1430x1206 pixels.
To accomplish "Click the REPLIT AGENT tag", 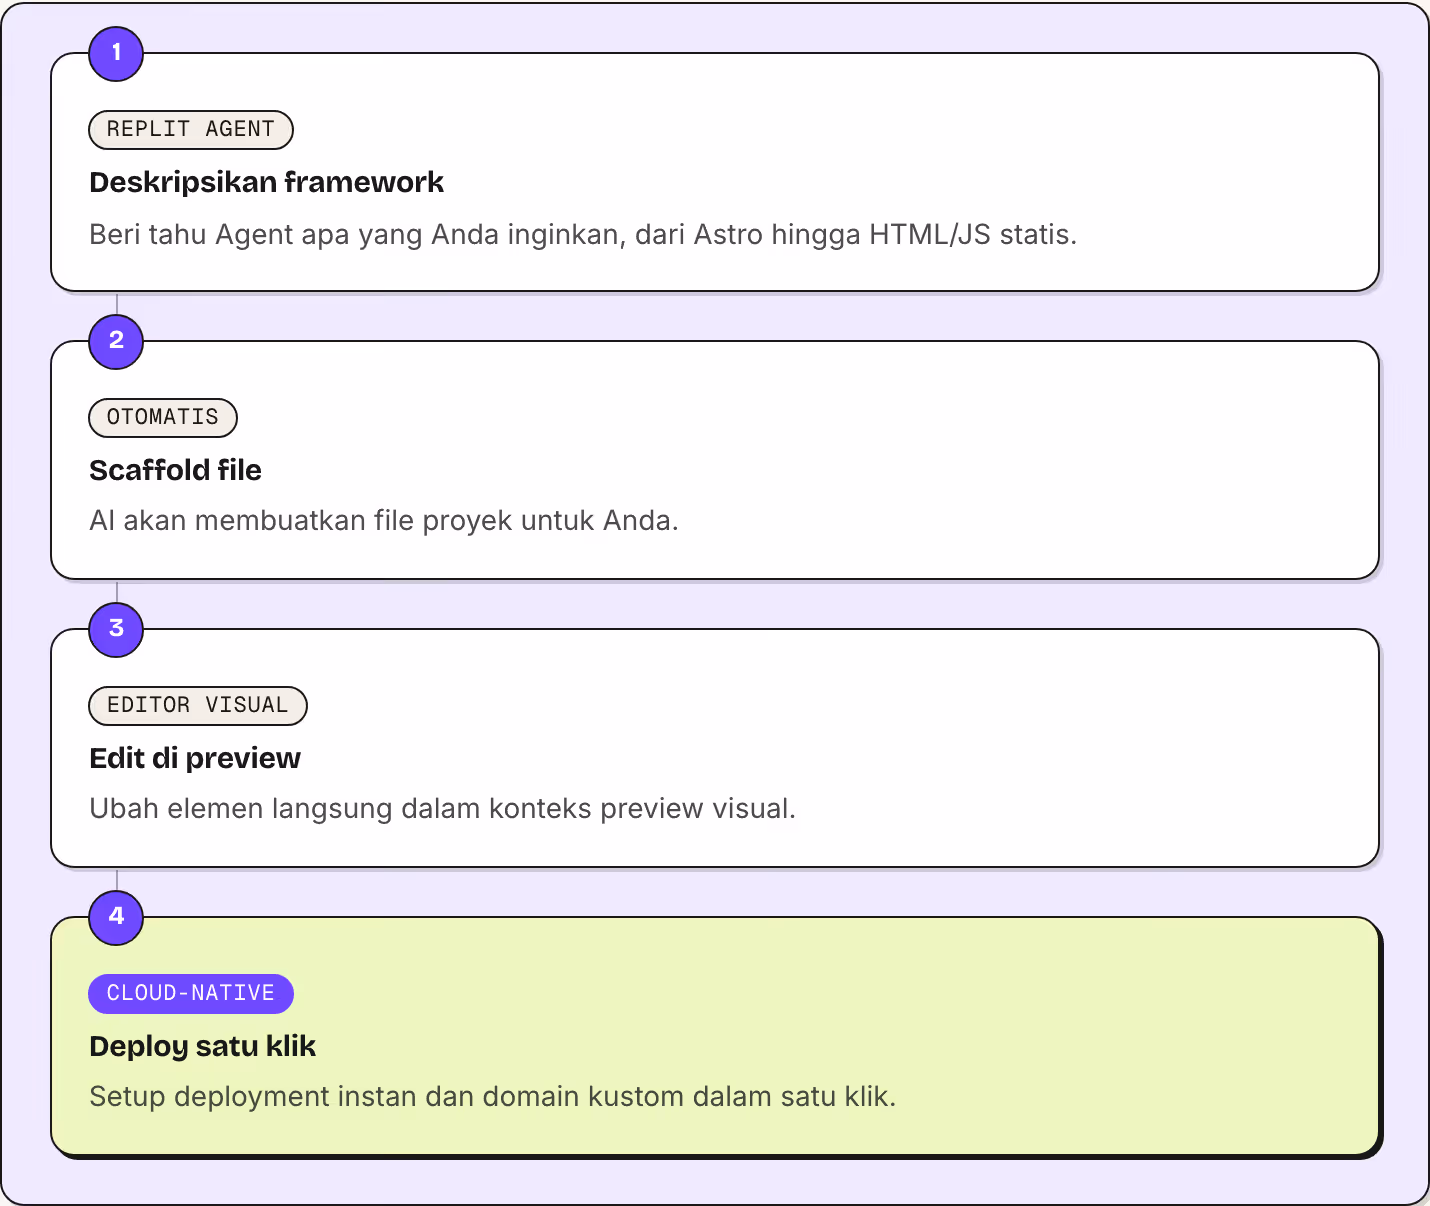I will 191,130.
